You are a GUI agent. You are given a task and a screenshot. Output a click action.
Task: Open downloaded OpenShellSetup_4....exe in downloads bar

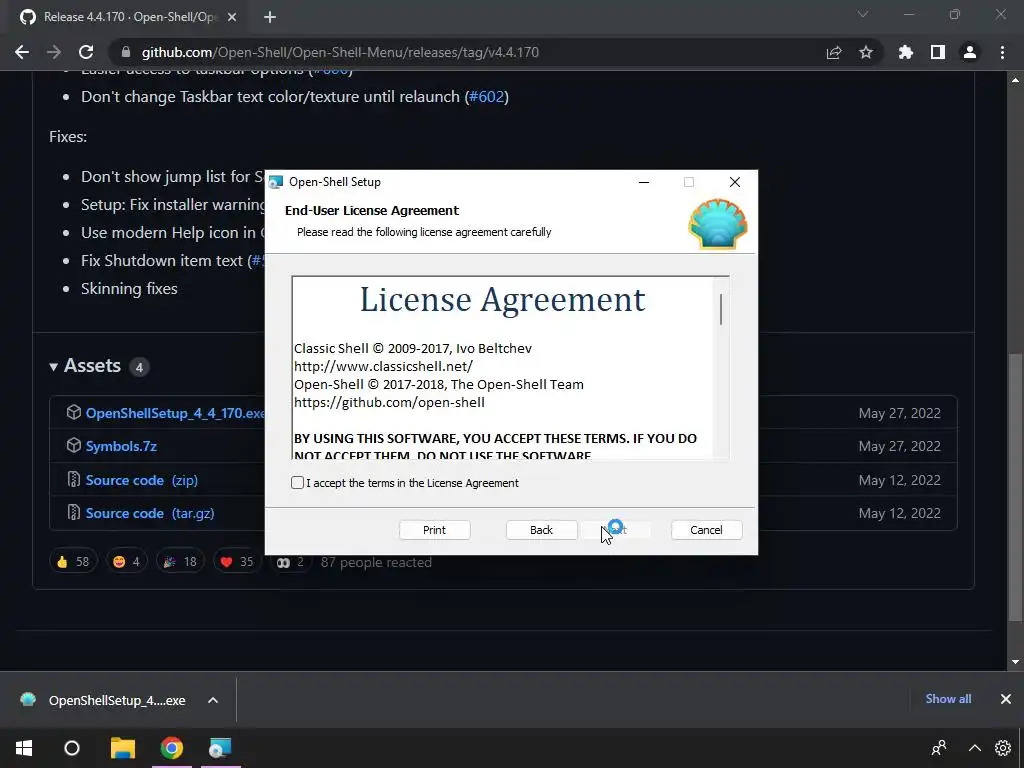tap(103, 700)
